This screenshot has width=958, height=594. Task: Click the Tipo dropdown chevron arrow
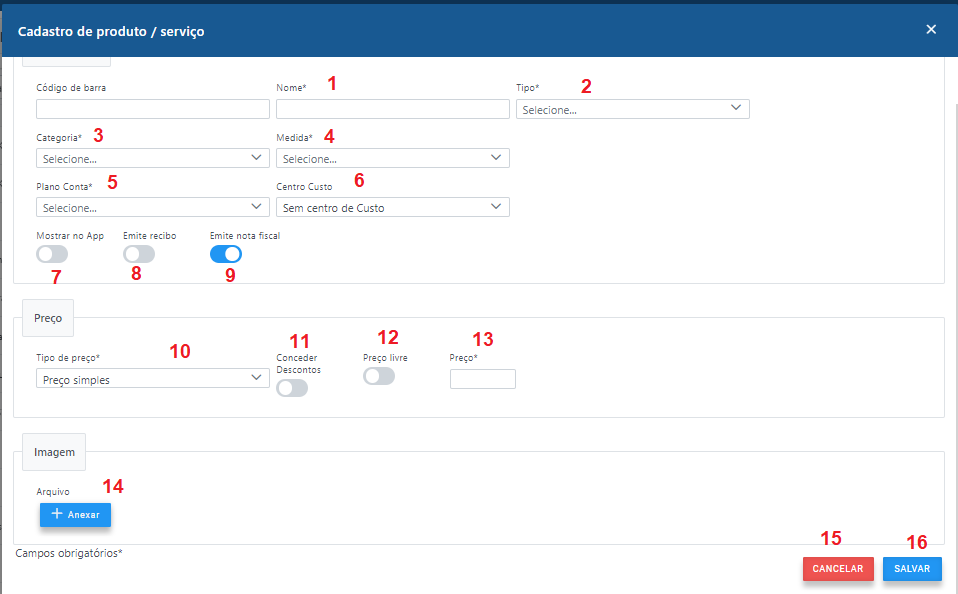tap(736, 108)
